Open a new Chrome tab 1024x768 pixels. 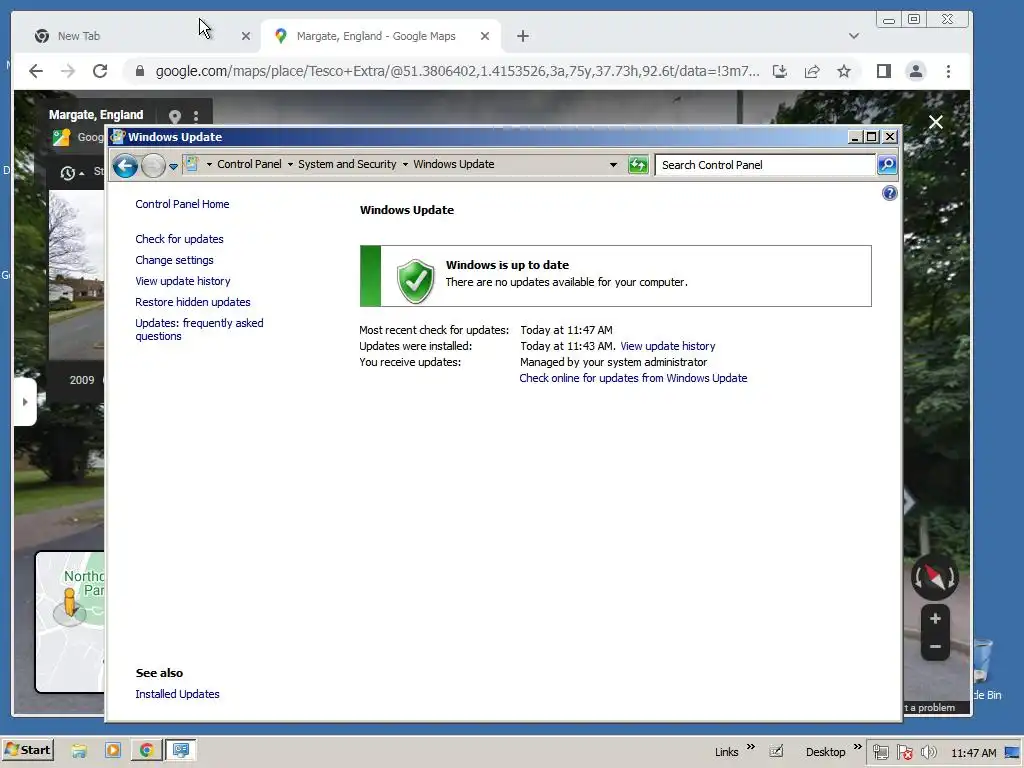(x=522, y=36)
